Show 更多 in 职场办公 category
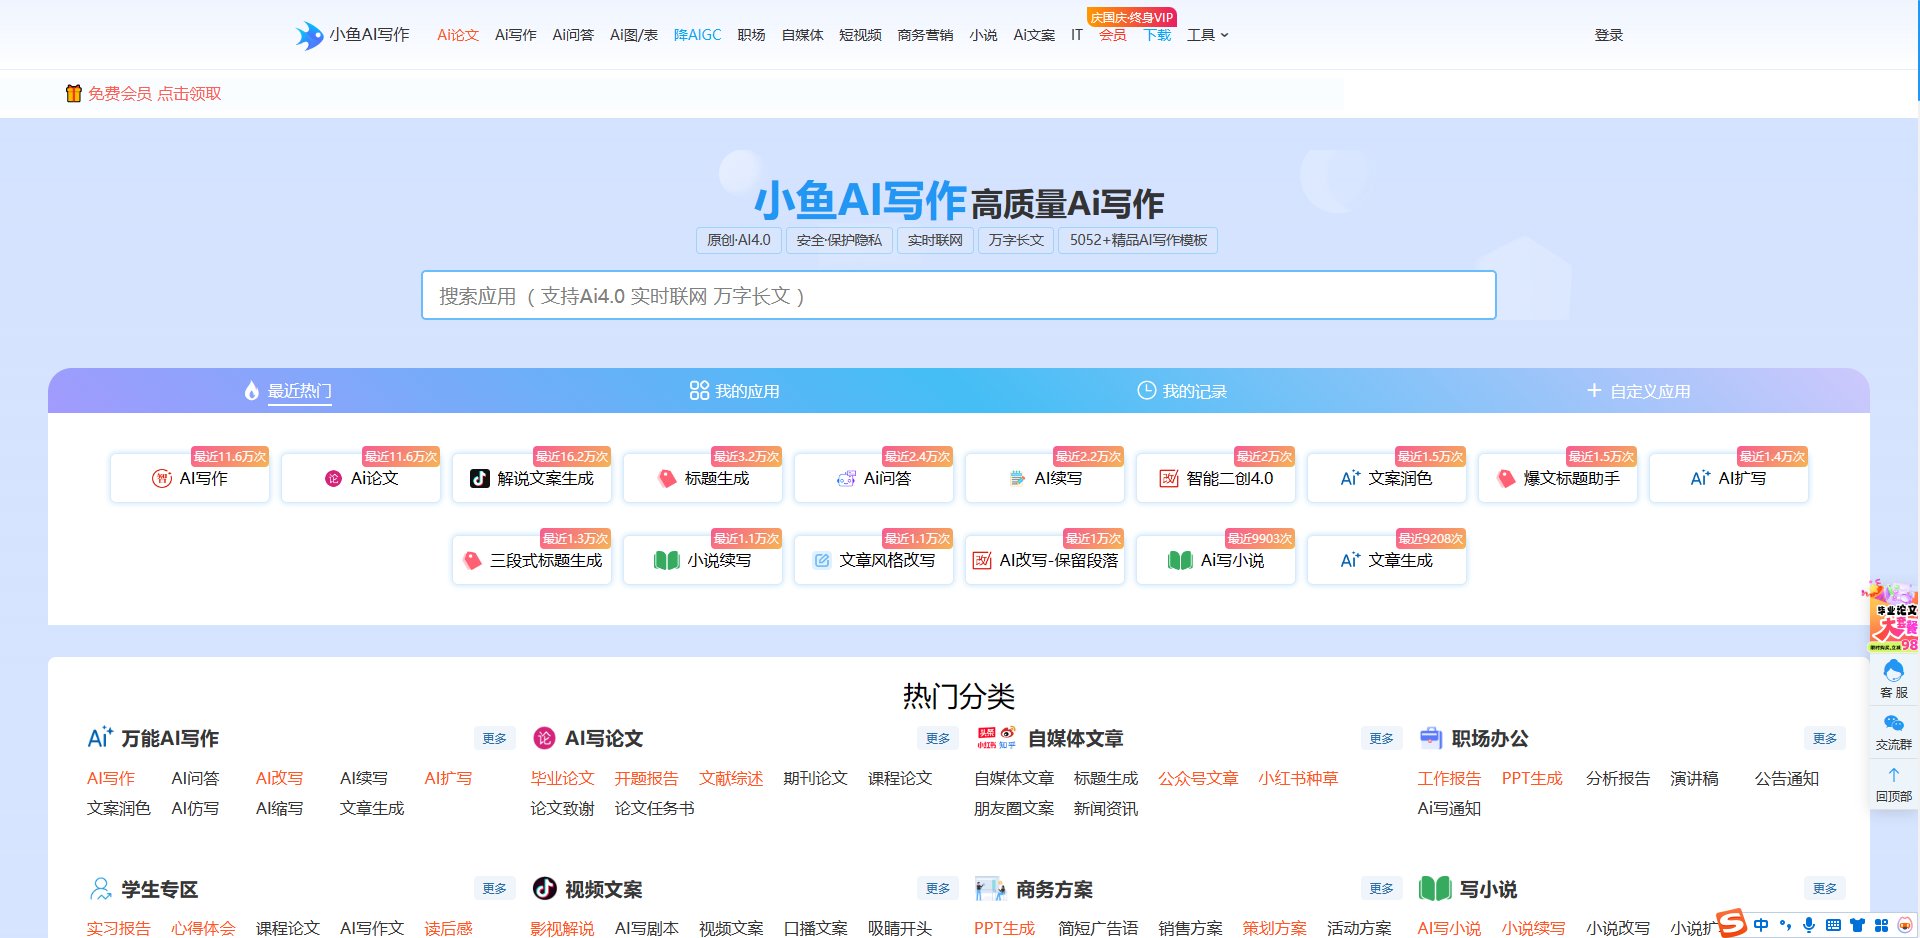The width and height of the screenshot is (1920, 938). tap(1824, 738)
